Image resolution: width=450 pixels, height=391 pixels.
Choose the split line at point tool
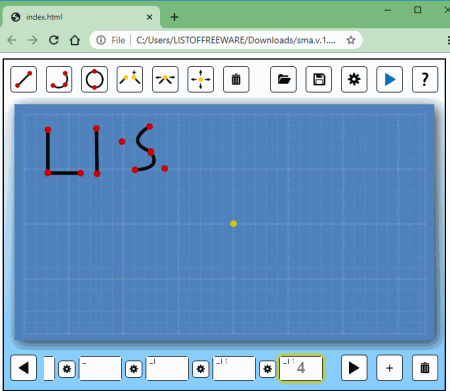click(165, 79)
